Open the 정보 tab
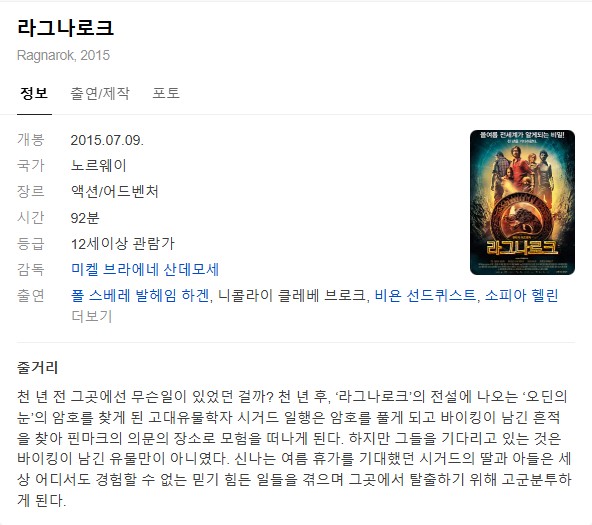 pyautogui.click(x=34, y=93)
